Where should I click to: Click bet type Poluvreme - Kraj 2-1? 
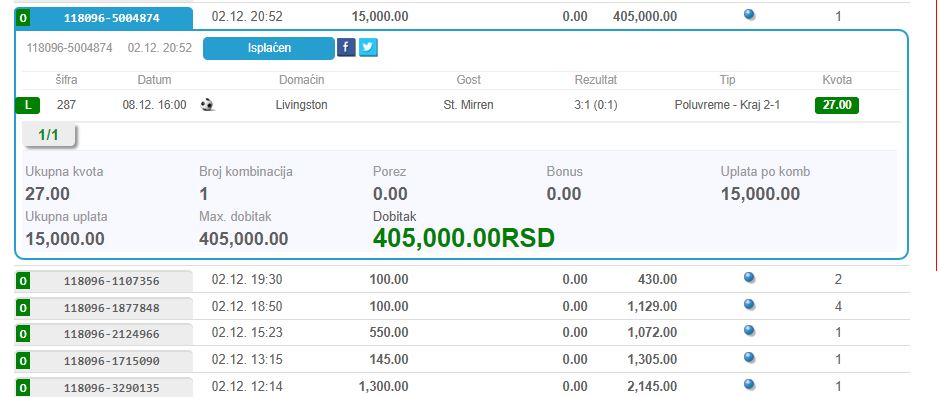[x=727, y=105]
